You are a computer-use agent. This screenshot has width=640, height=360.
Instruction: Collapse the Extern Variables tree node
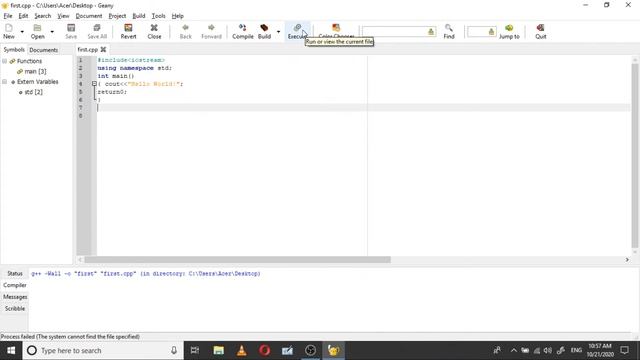[4, 82]
